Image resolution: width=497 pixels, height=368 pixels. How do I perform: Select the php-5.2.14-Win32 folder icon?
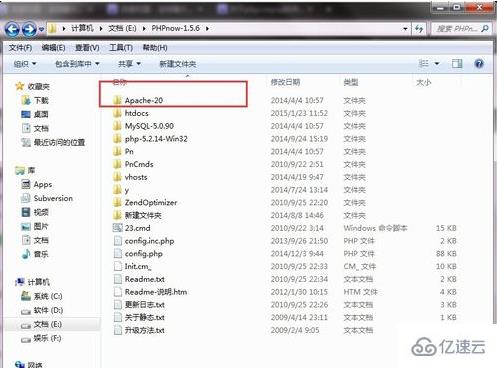coord(117,138)
